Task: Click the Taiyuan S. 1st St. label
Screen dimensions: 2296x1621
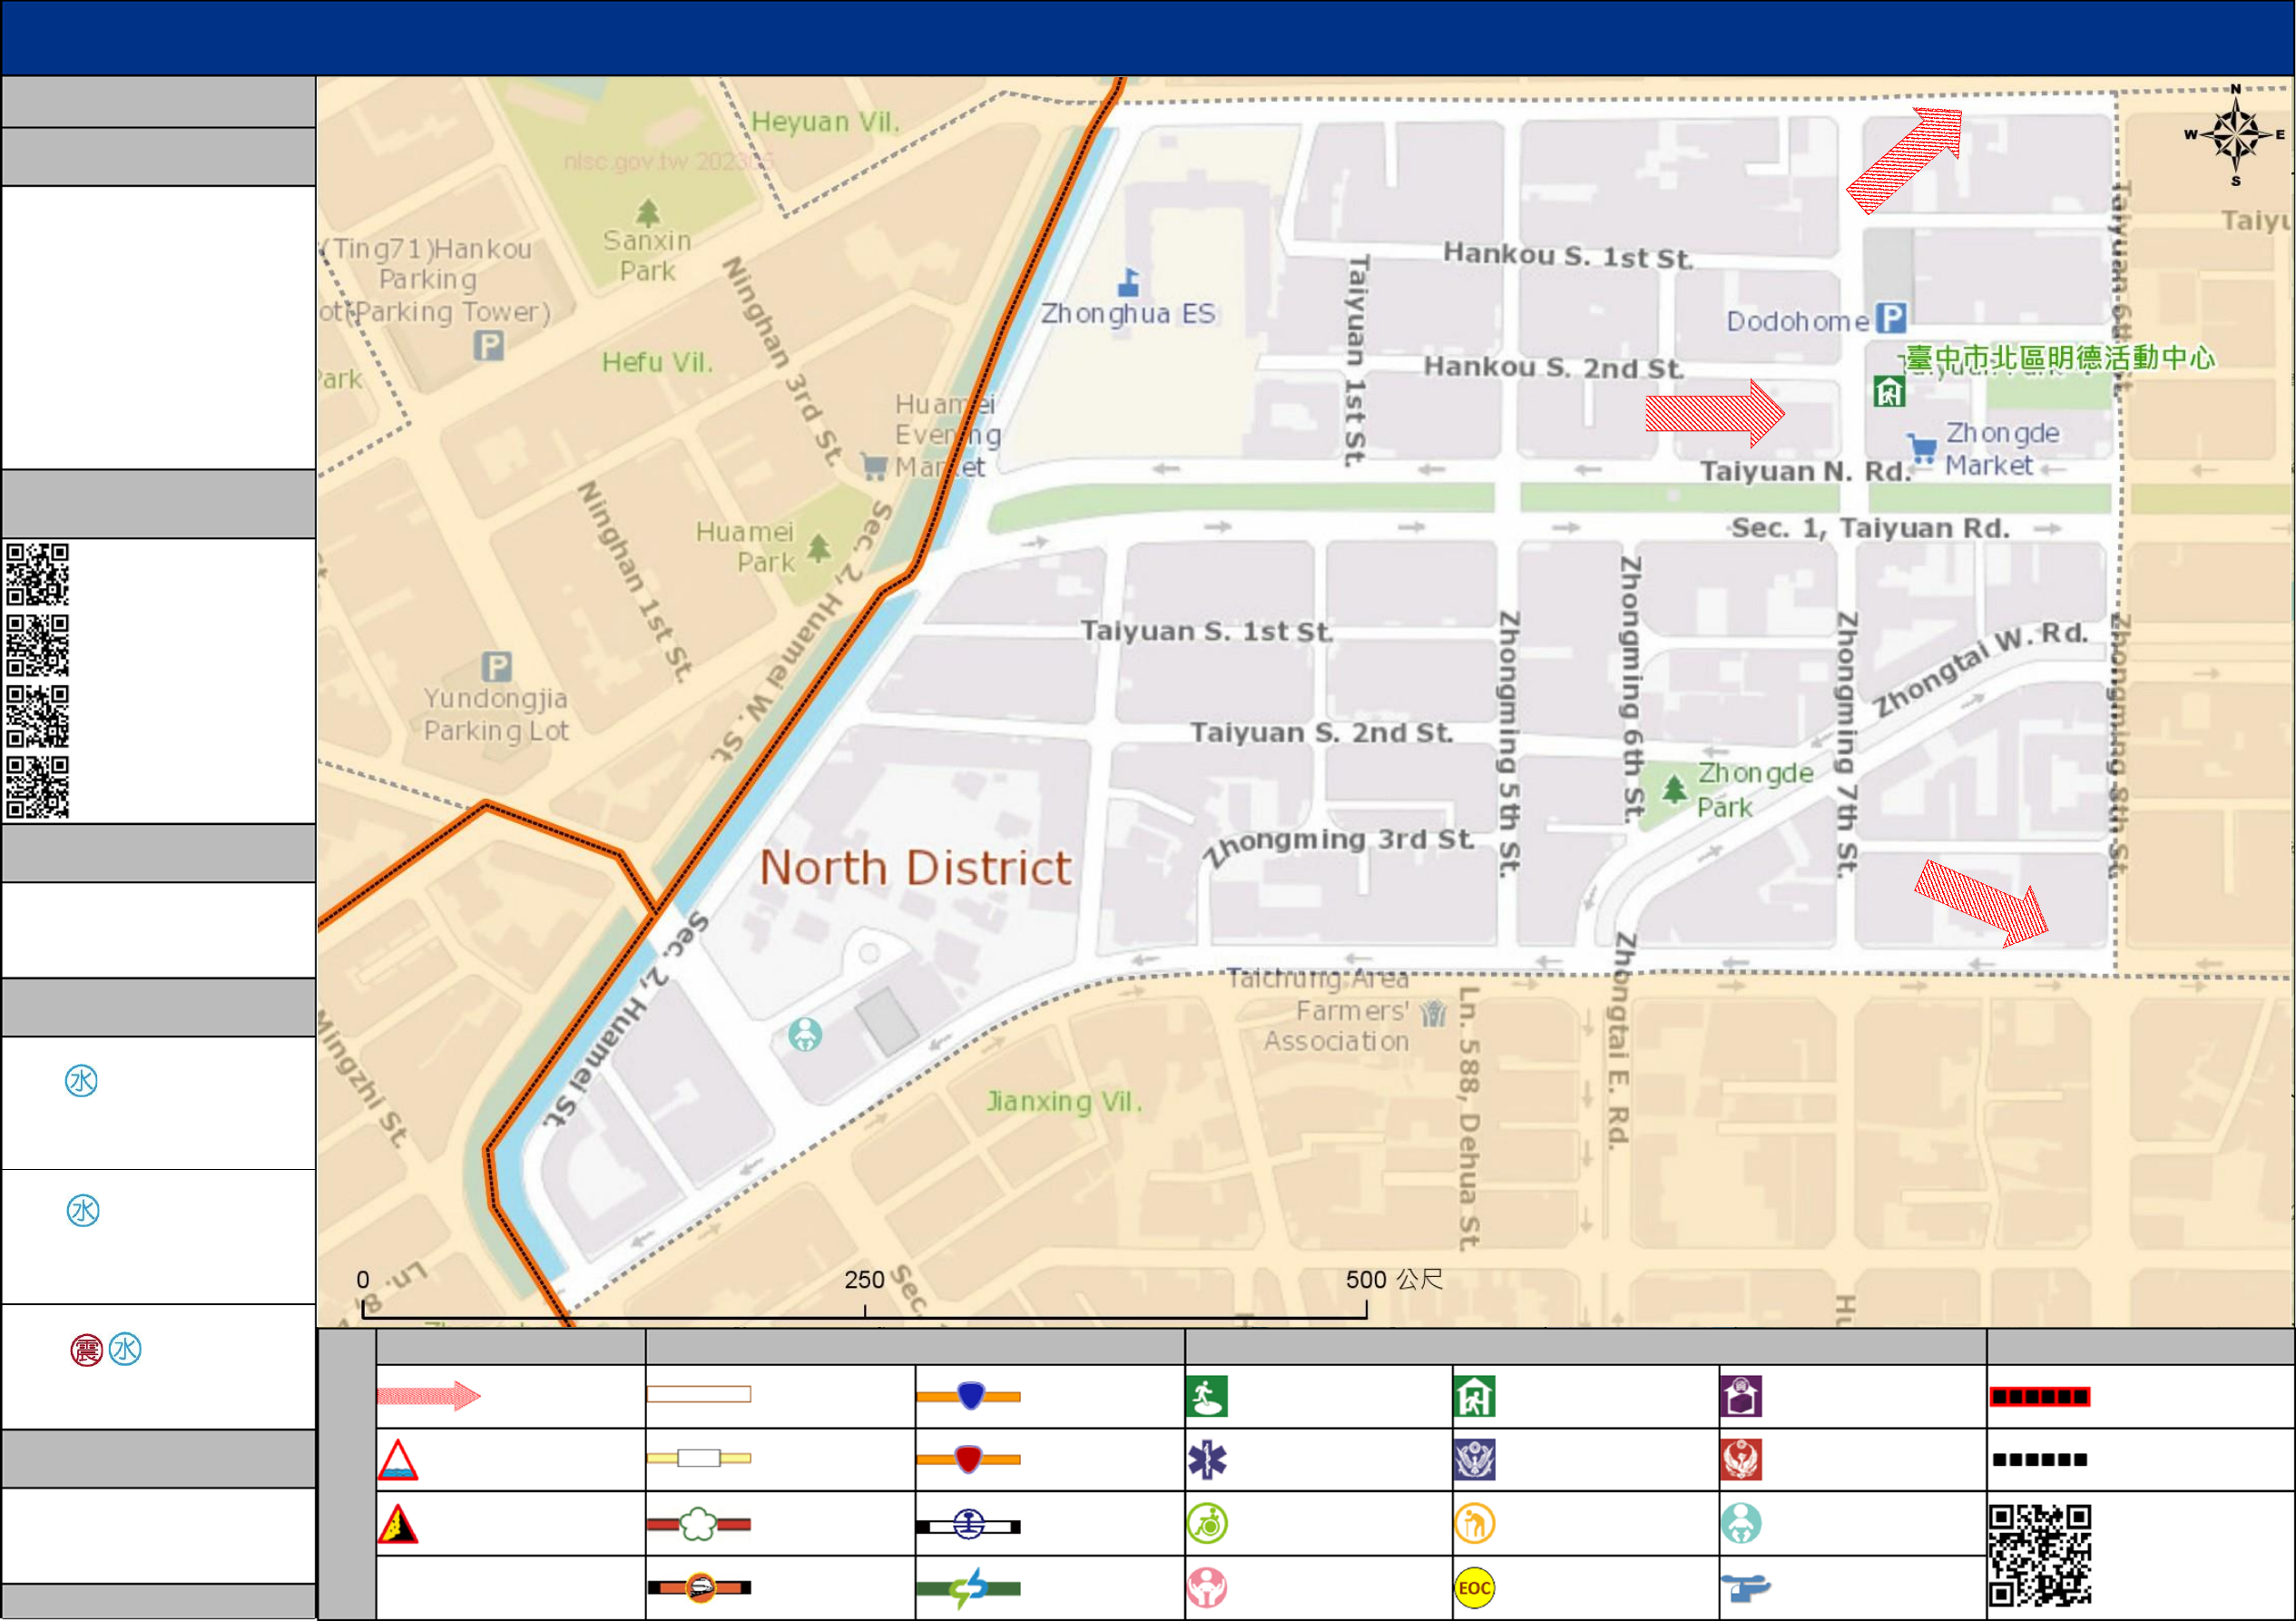Action: (1207, 631)
